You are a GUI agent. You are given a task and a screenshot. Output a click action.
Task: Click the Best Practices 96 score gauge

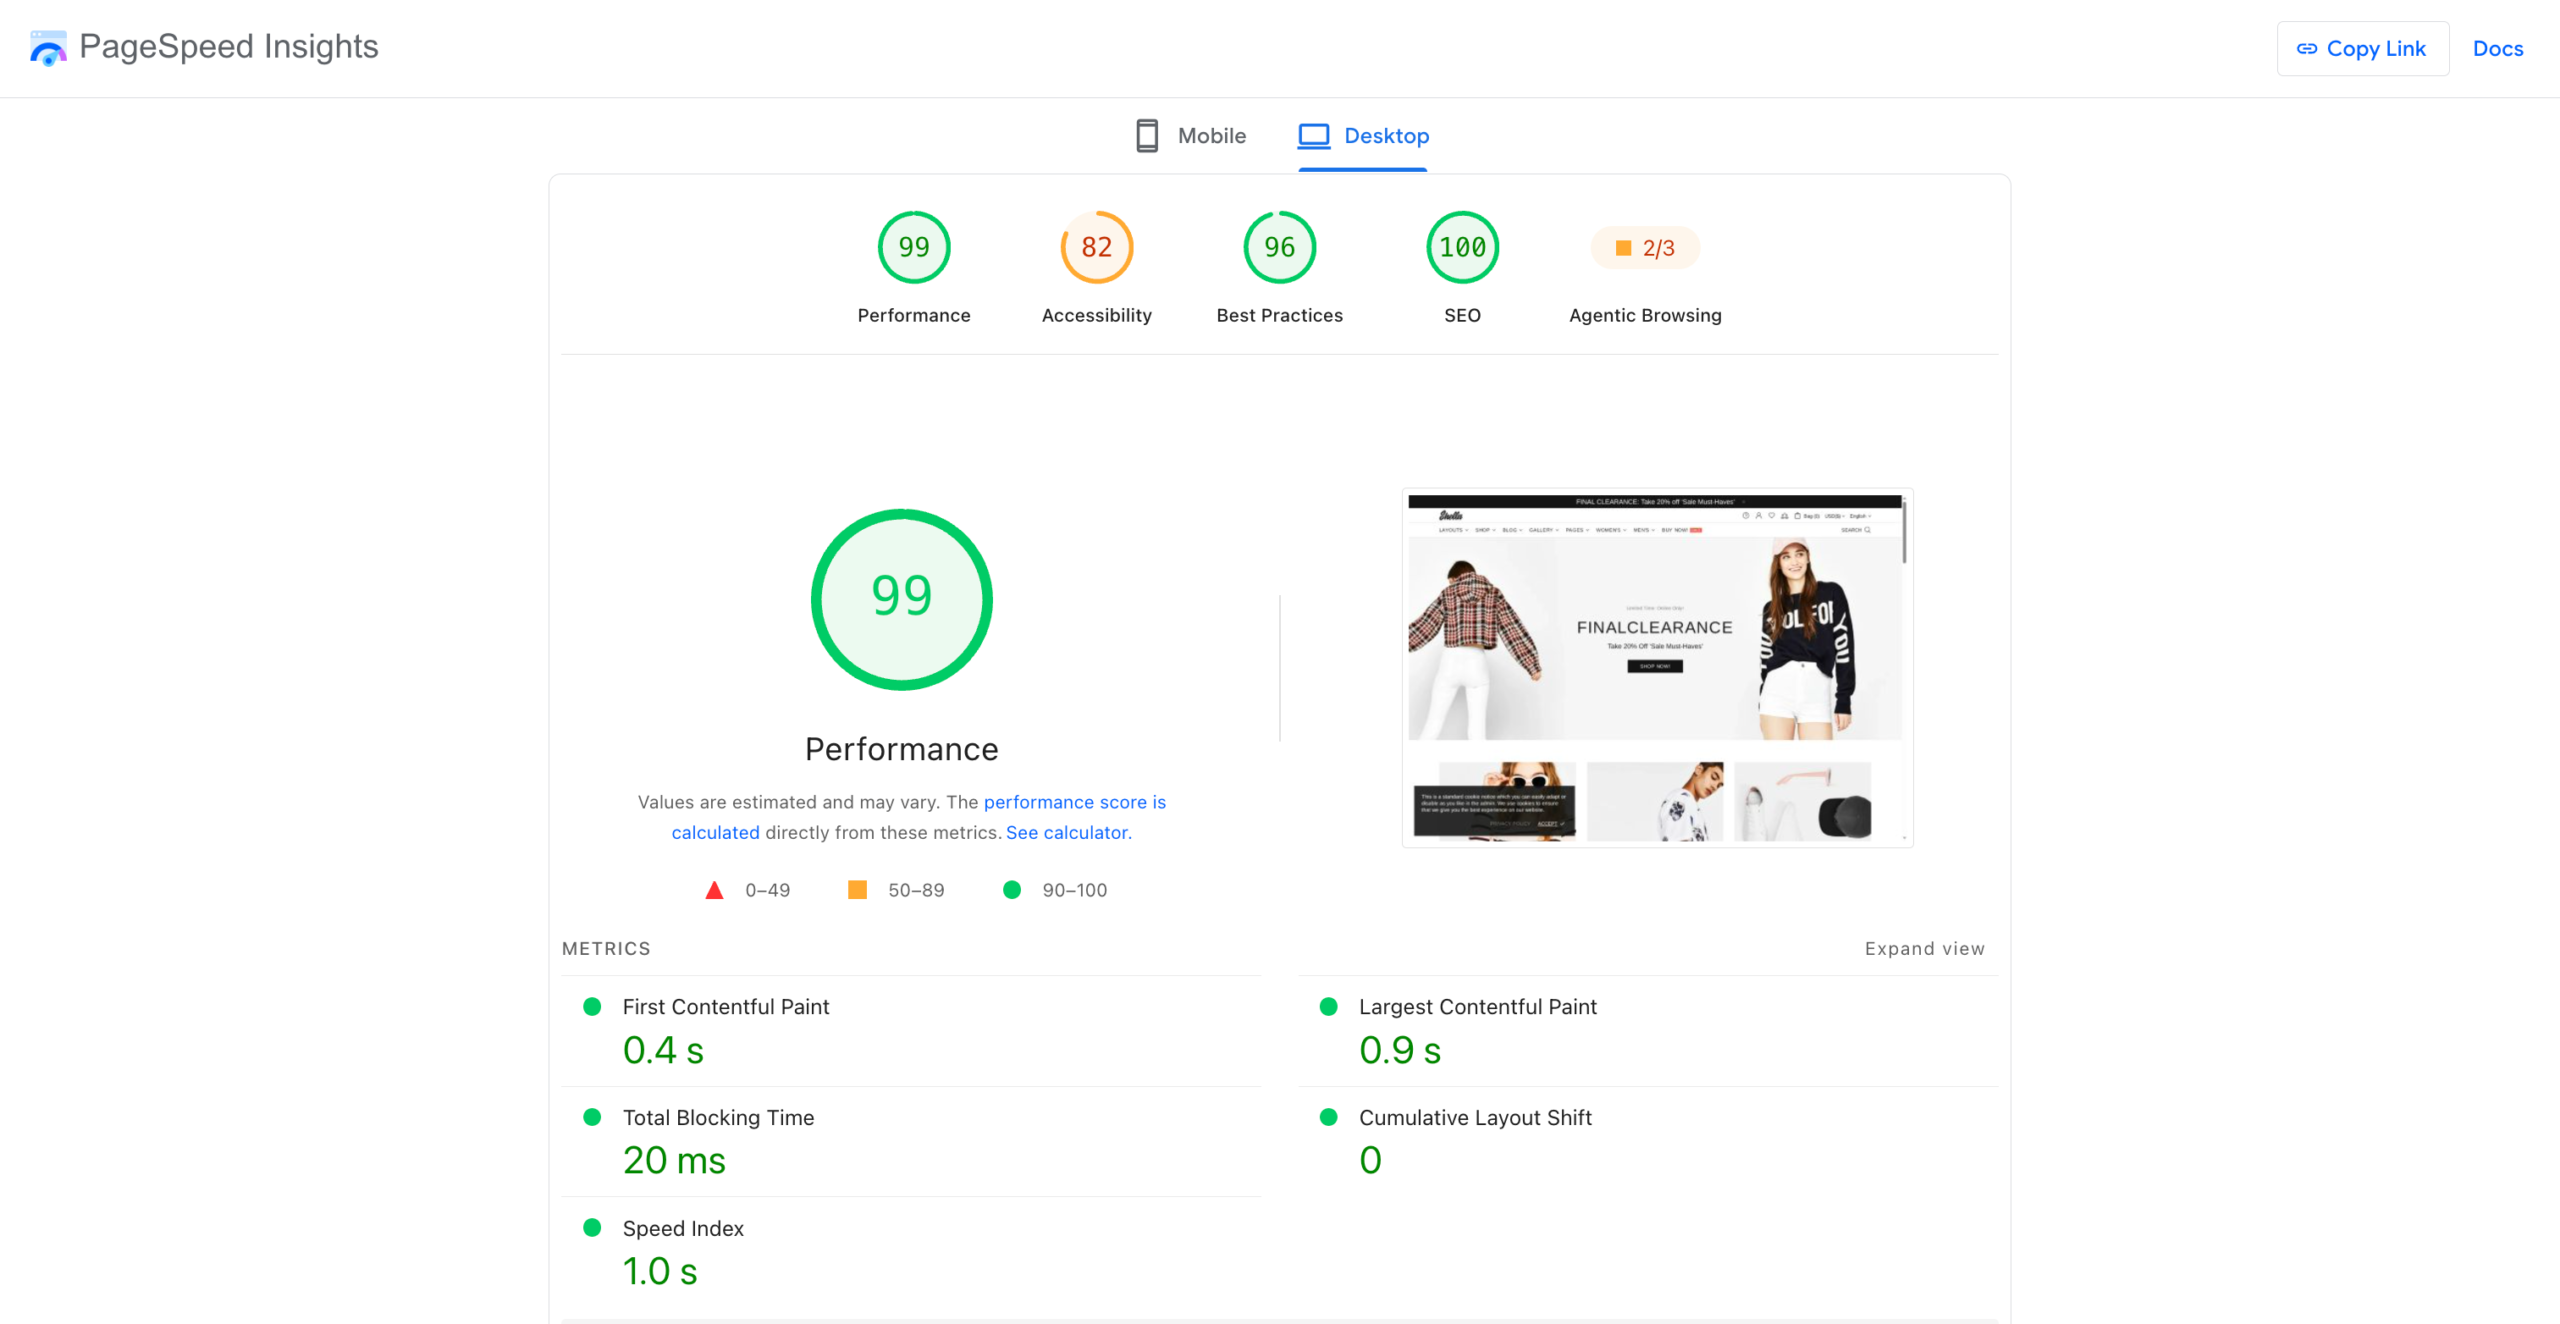[1279, 247]
